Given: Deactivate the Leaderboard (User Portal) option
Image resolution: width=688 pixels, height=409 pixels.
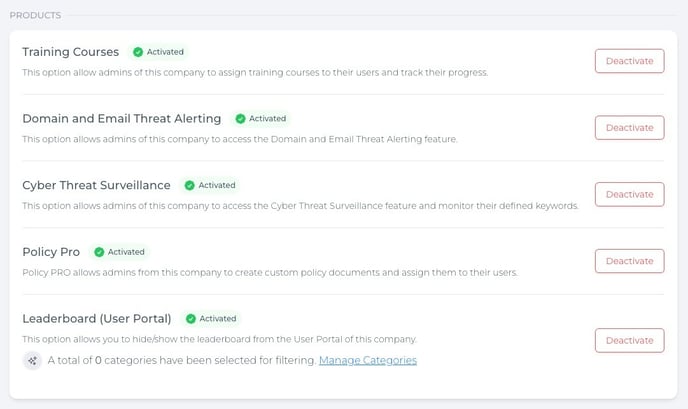Looking at the screenshot, I should (629, 340).
